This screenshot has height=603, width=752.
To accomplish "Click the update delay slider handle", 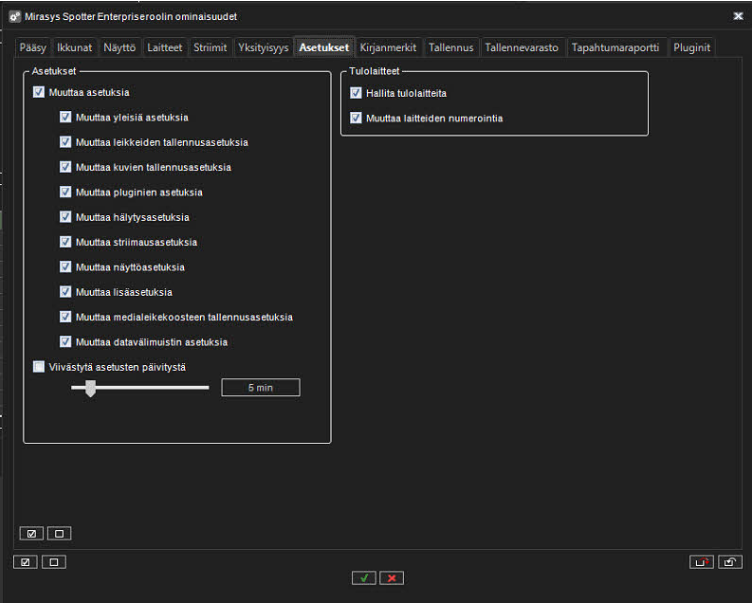I will coord(90,388).
